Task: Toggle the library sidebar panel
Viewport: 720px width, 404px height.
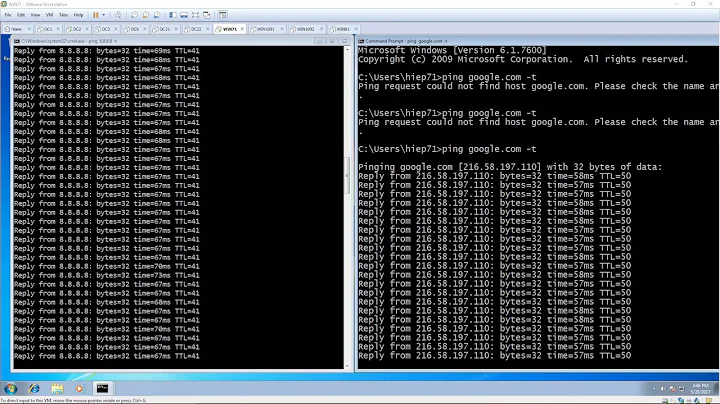Action: click(x=173, y=15)
